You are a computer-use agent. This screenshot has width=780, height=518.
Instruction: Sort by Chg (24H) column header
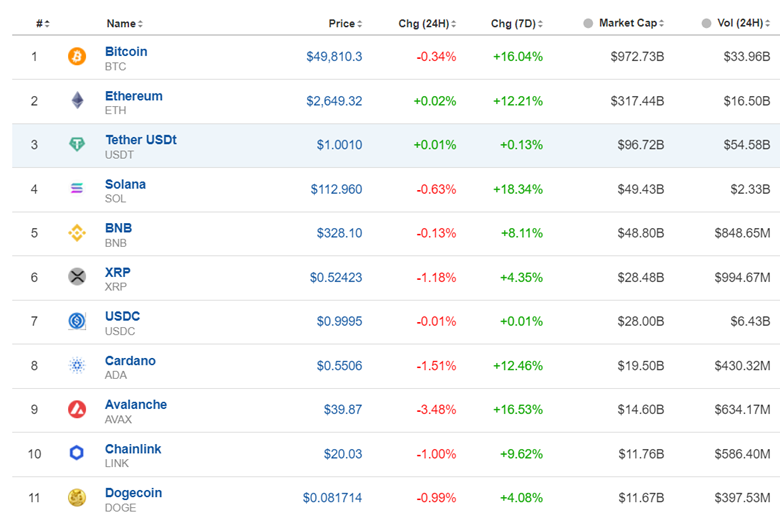tap(426, 23)
